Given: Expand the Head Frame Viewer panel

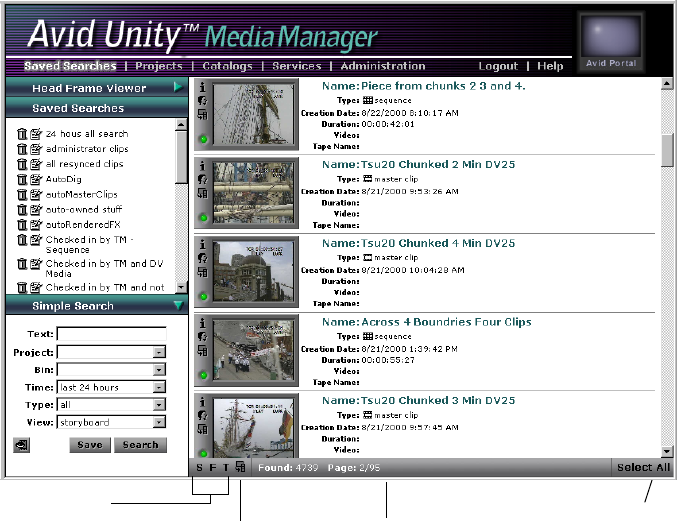Looking at the screenshot, I should click(x=178, y=87).
